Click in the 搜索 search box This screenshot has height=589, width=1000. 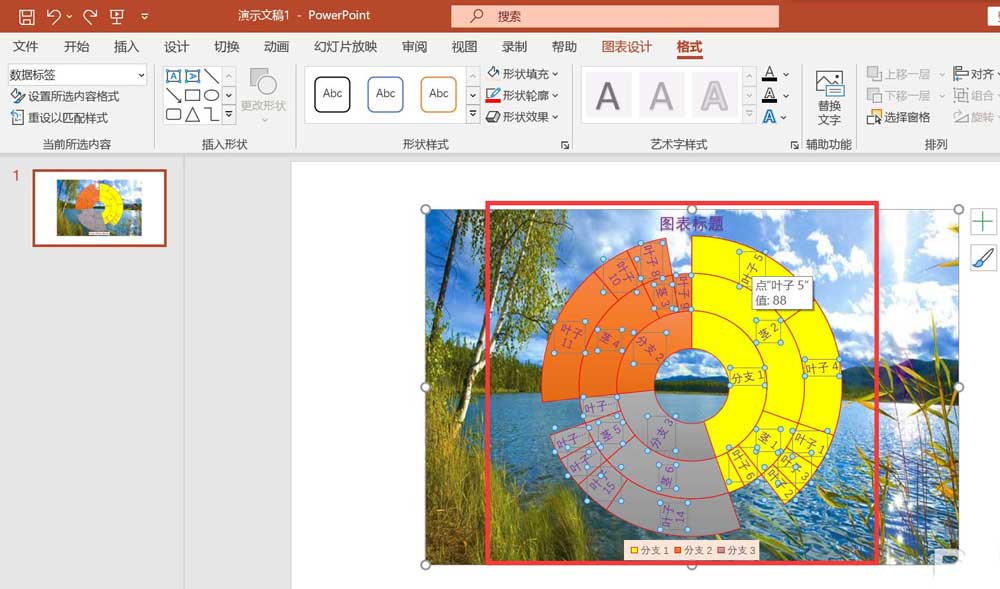point(615,17)
